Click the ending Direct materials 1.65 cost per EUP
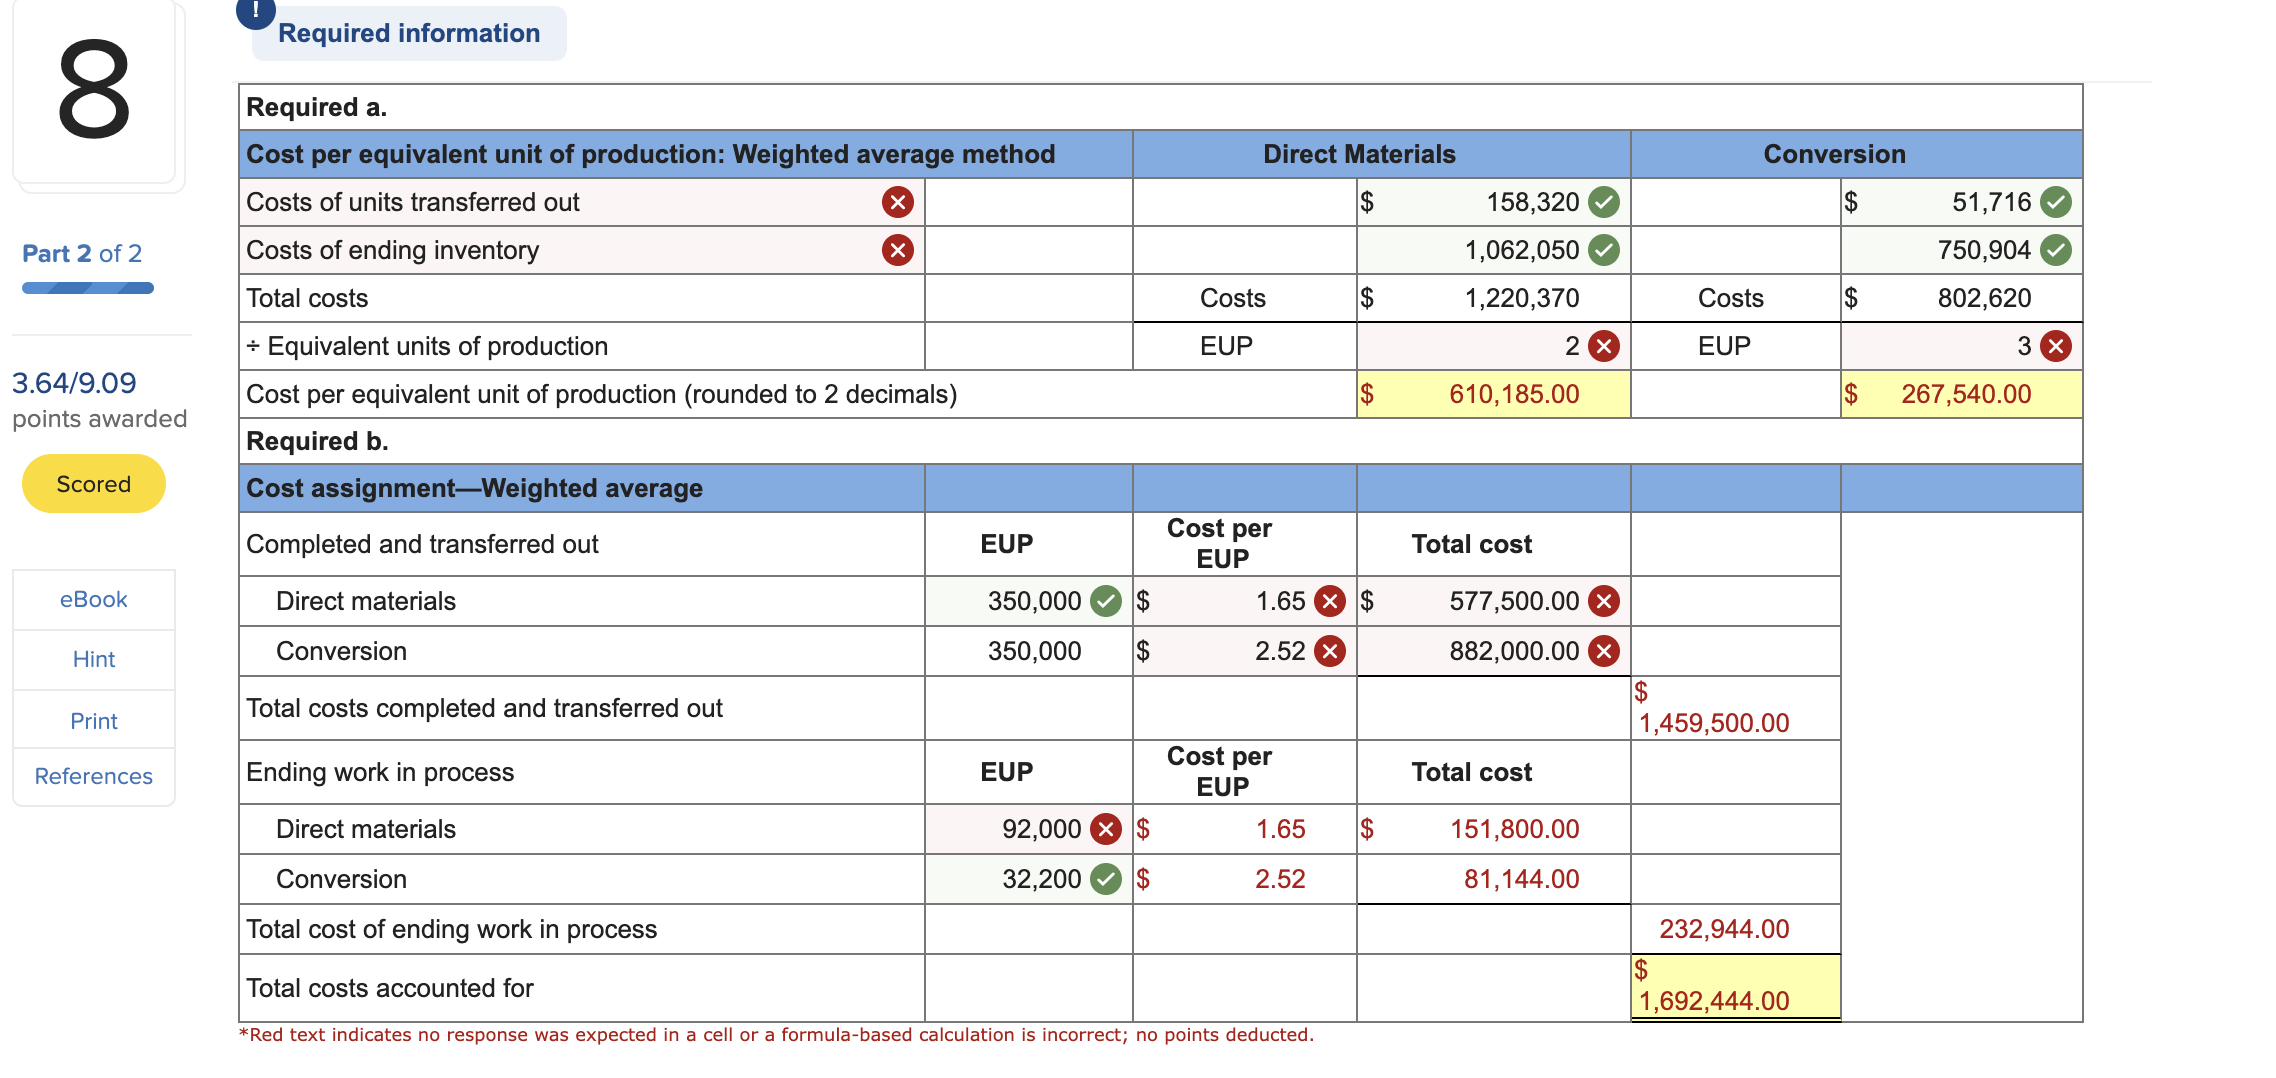Image resolution: width=2276 pixels, height=1078 pixels. (x=1280, y=829)
